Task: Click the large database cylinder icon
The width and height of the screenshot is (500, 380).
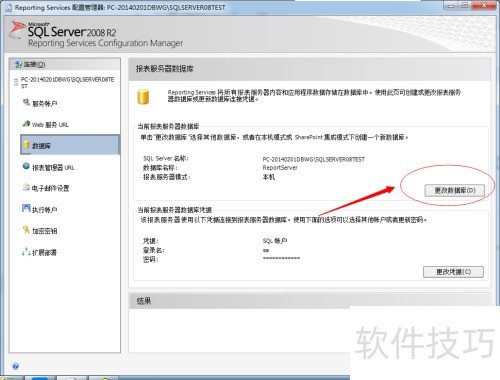Action: [143, 97]
